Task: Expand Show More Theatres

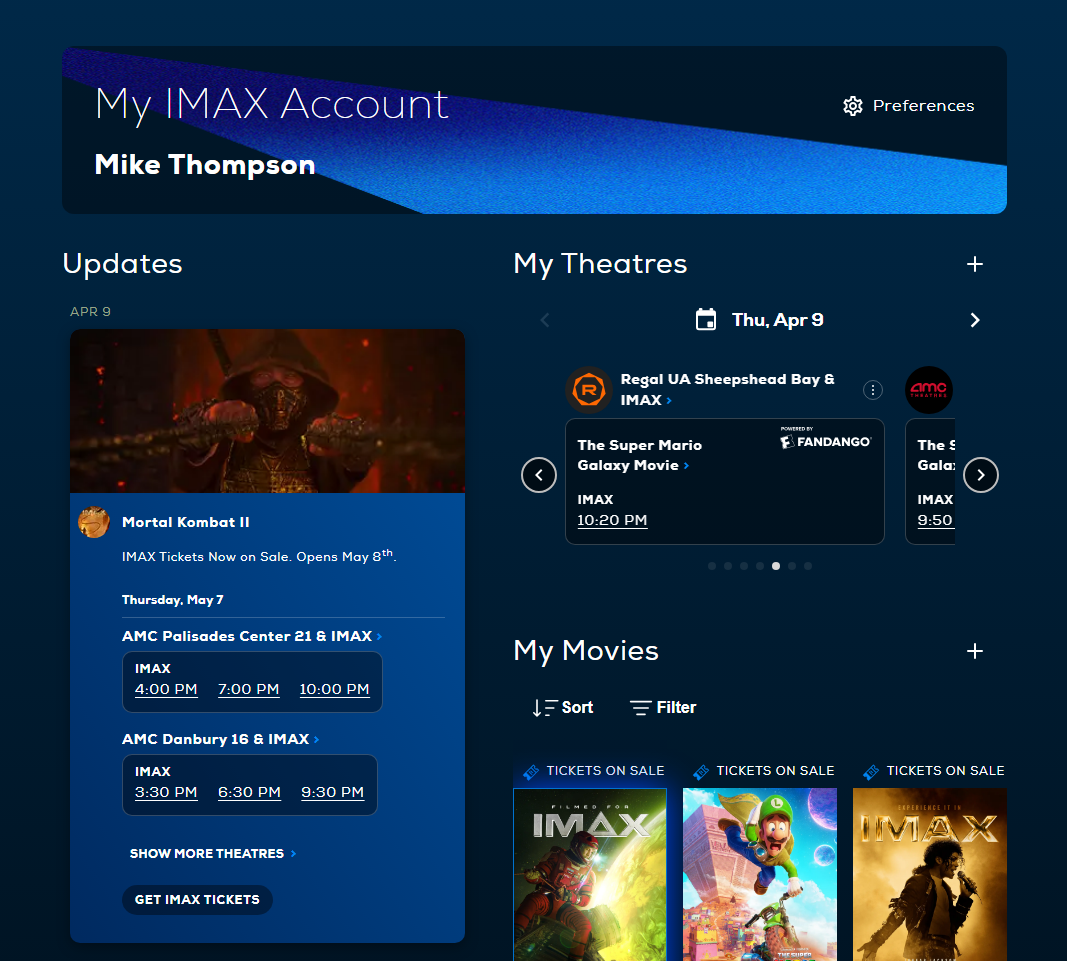Action: [213, 853]
